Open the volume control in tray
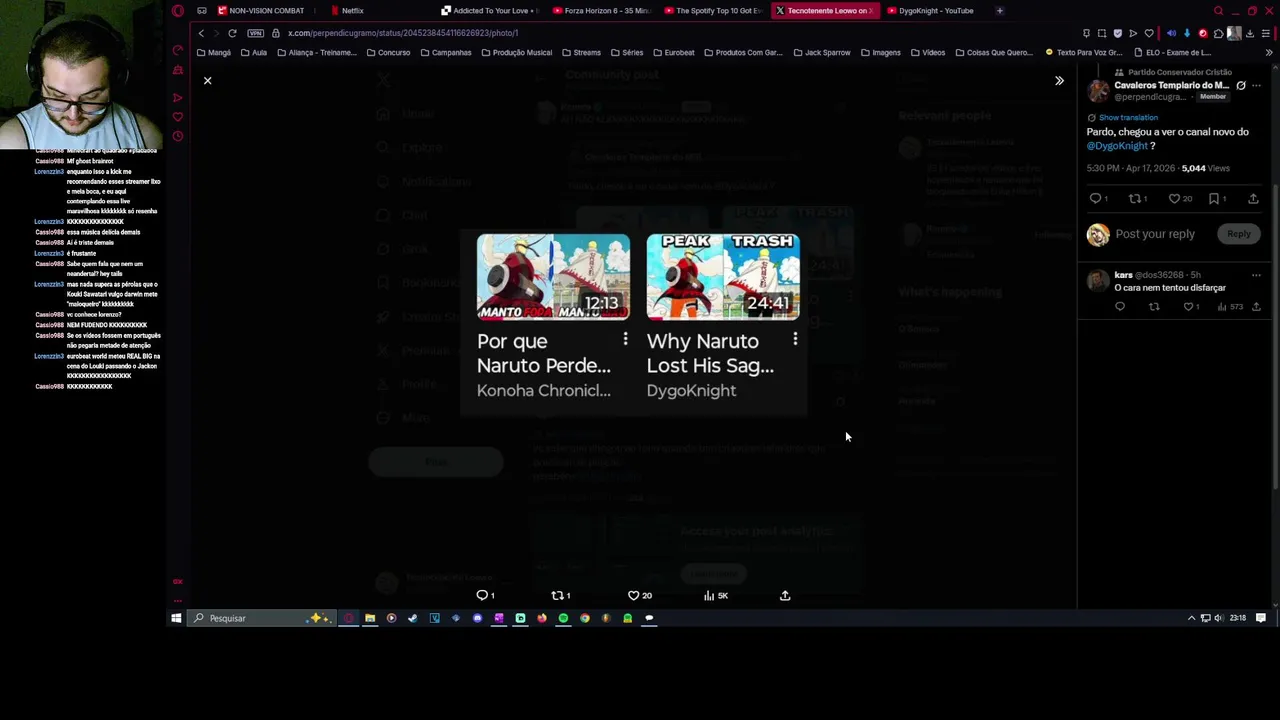Screen dimensions: 1280x720 (x=1218, y=618)
